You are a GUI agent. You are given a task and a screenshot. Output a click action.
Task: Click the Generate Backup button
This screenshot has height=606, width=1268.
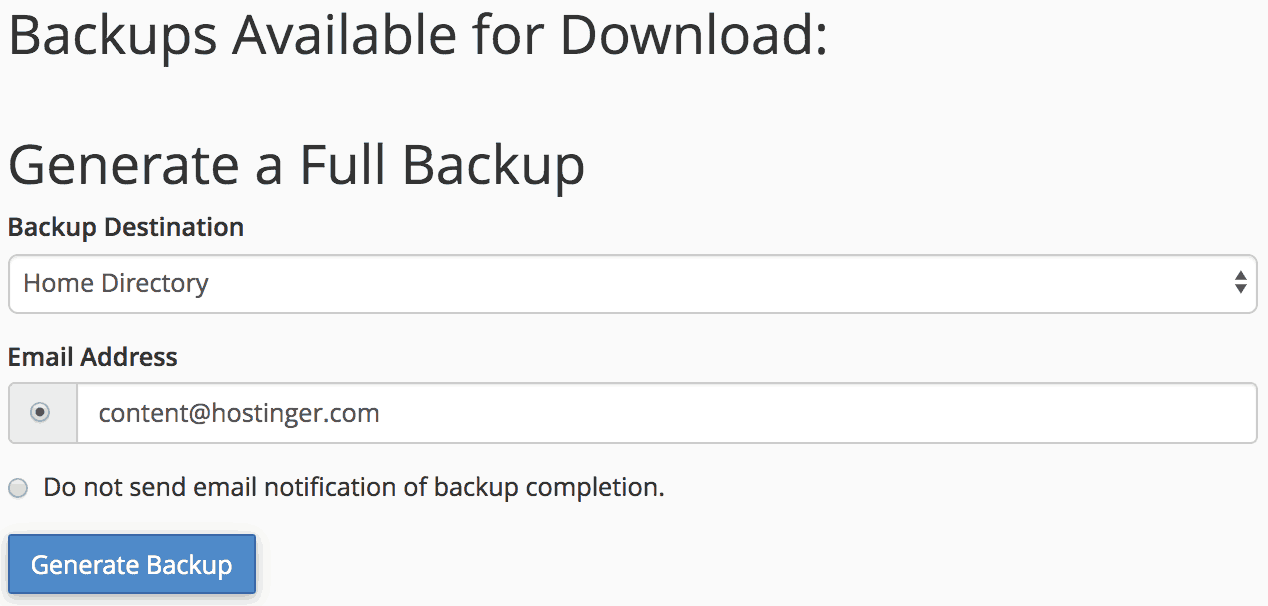pos(132,565)
